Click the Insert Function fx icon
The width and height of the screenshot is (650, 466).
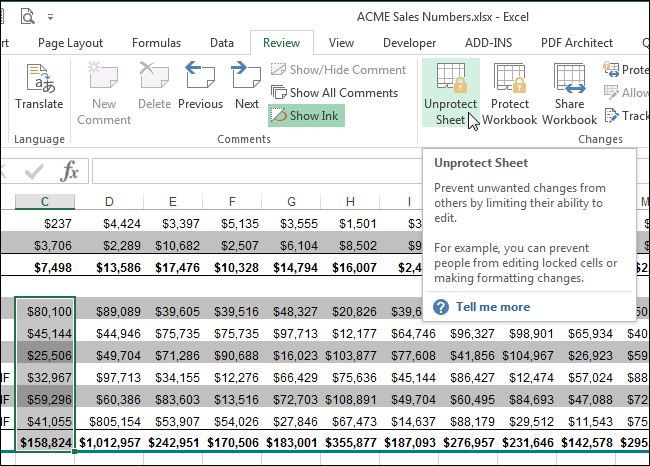[x=69, y=171]
